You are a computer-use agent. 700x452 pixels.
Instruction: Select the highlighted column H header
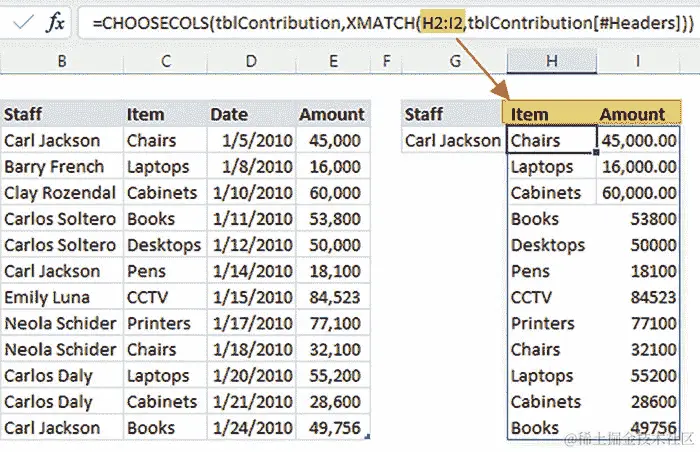click(552, 61)
